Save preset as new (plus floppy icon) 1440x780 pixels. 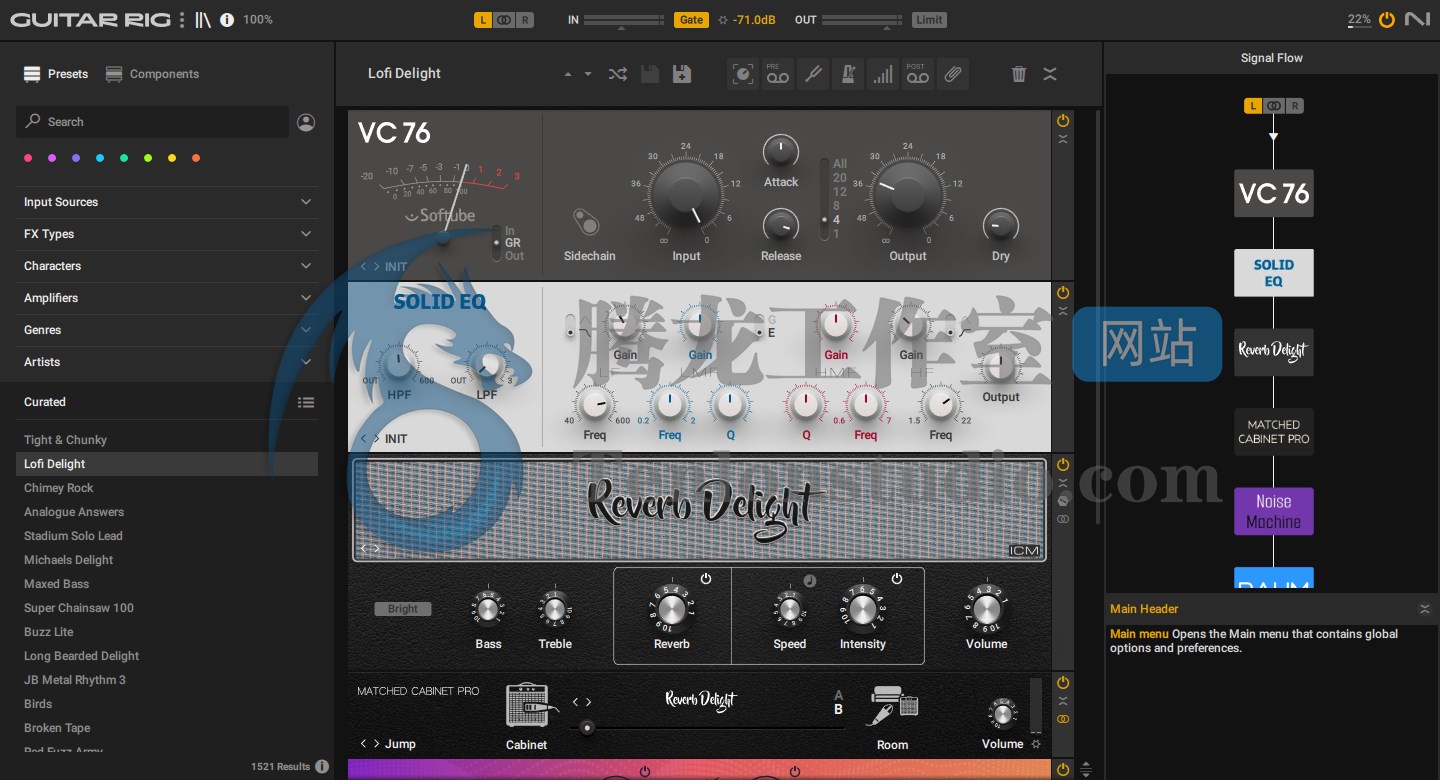pos(682,74)
